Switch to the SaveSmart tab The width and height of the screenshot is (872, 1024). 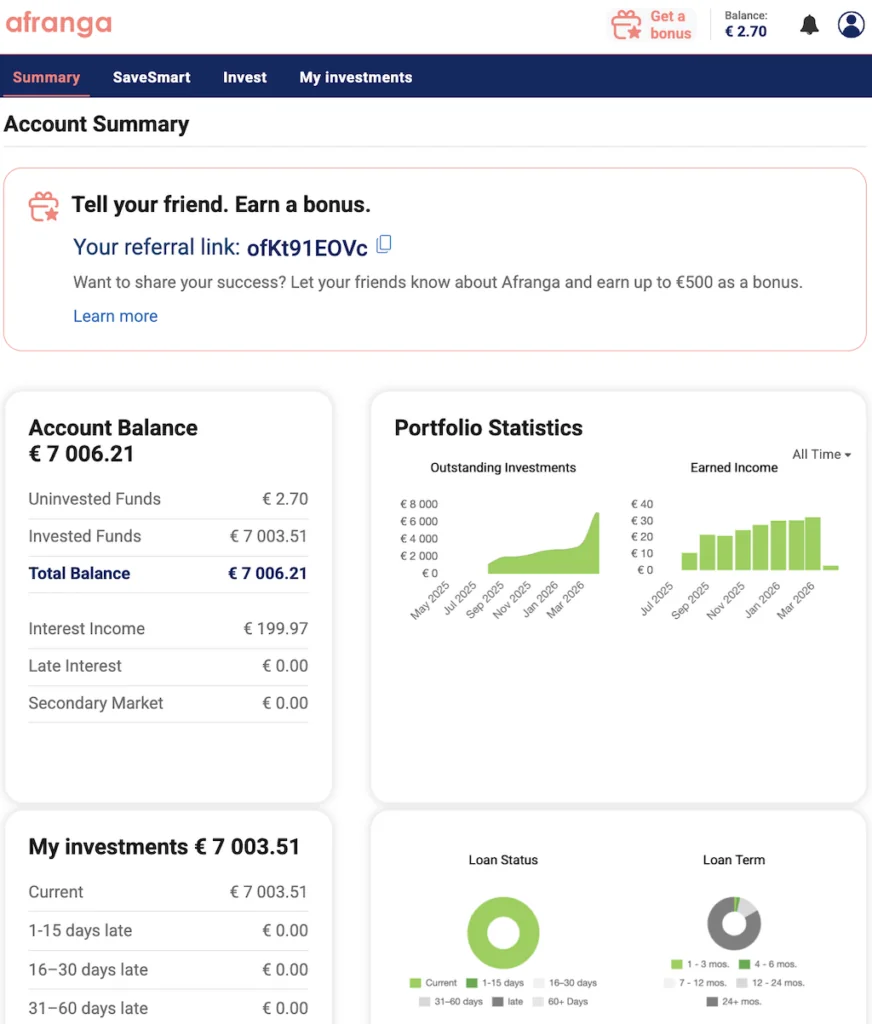151,76
